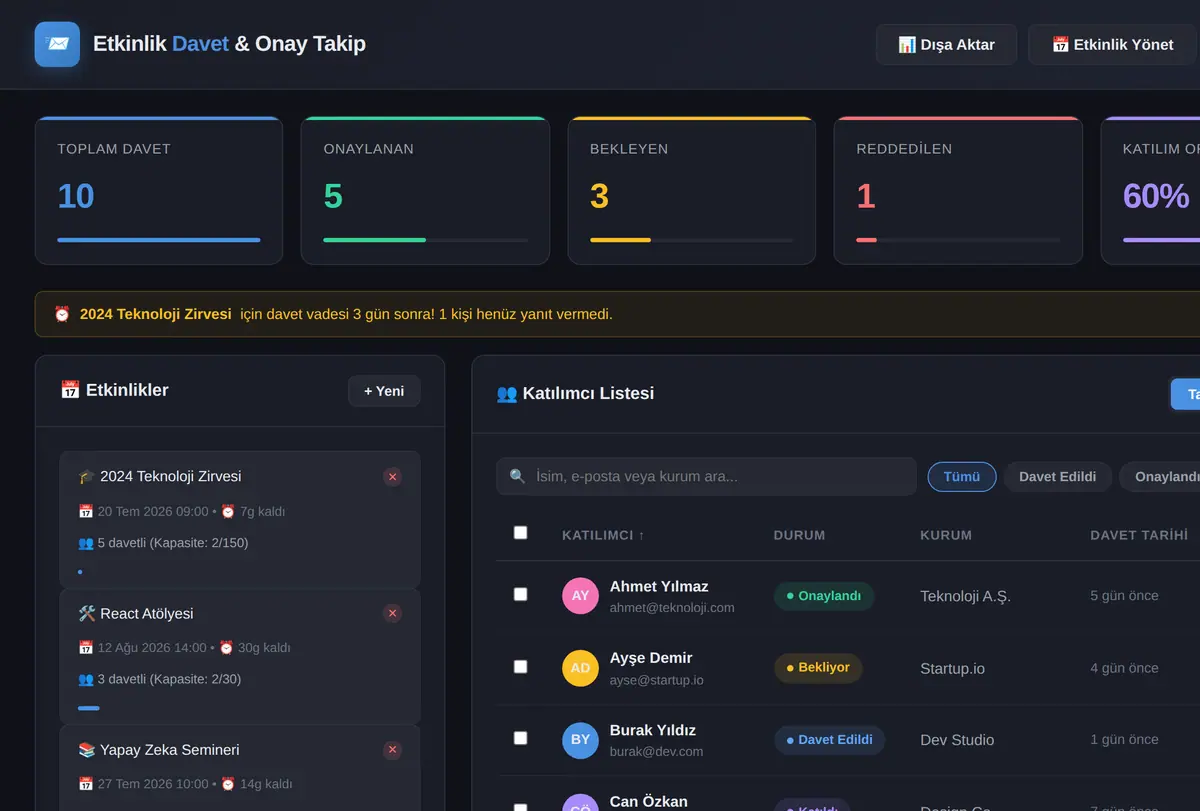Check the box for Ahmet Yılmaz
The height and width of the screenshot is (811, 1200).
click(520, 594)
